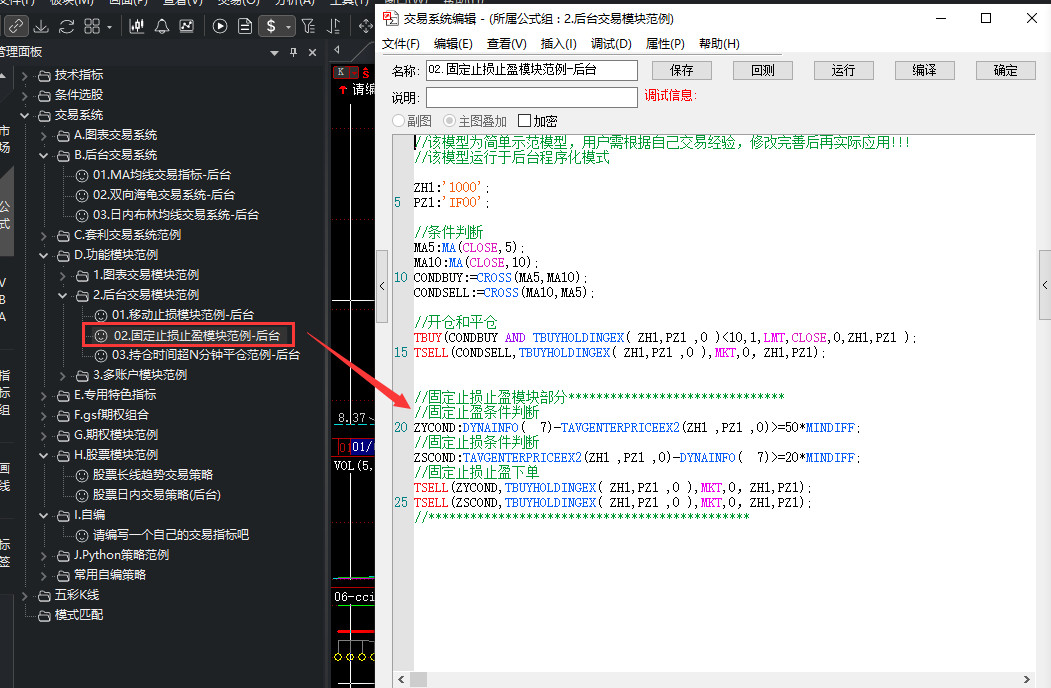Viewport: 1051px width, 688px height.
Task: Open 文件(F) menu in editor window
Action: point(401,44)
